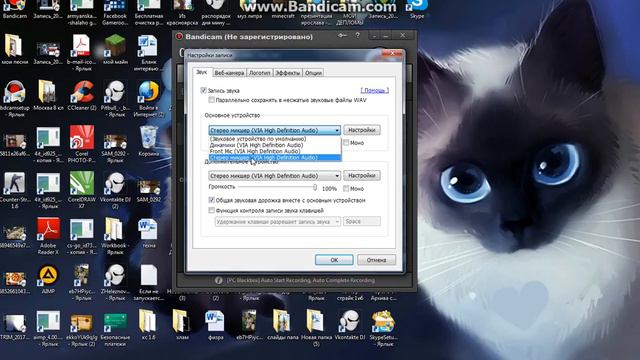Screen dimensions: 640x360
Task: Click Настройки button for primary device
Action: click(362, 130)
